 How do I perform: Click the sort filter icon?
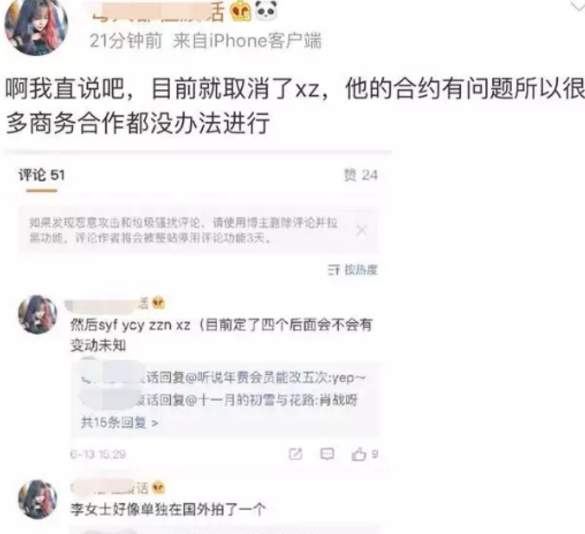(x=334, y=270)
